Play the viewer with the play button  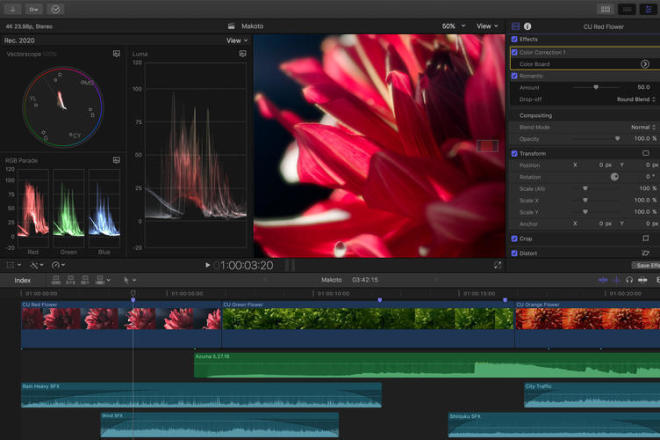[x=207, y=265]
